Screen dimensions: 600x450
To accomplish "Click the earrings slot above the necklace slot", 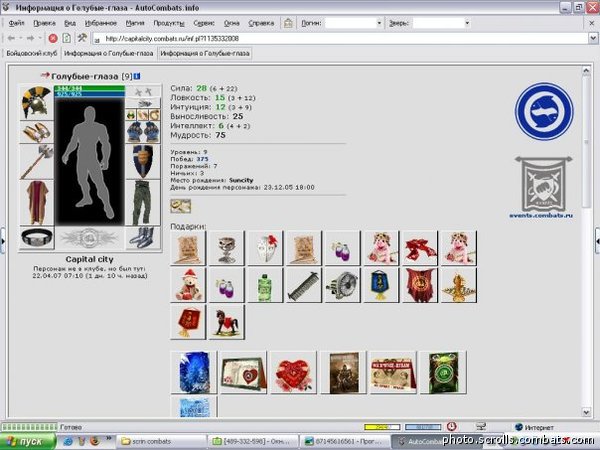I will coord(143,92).
